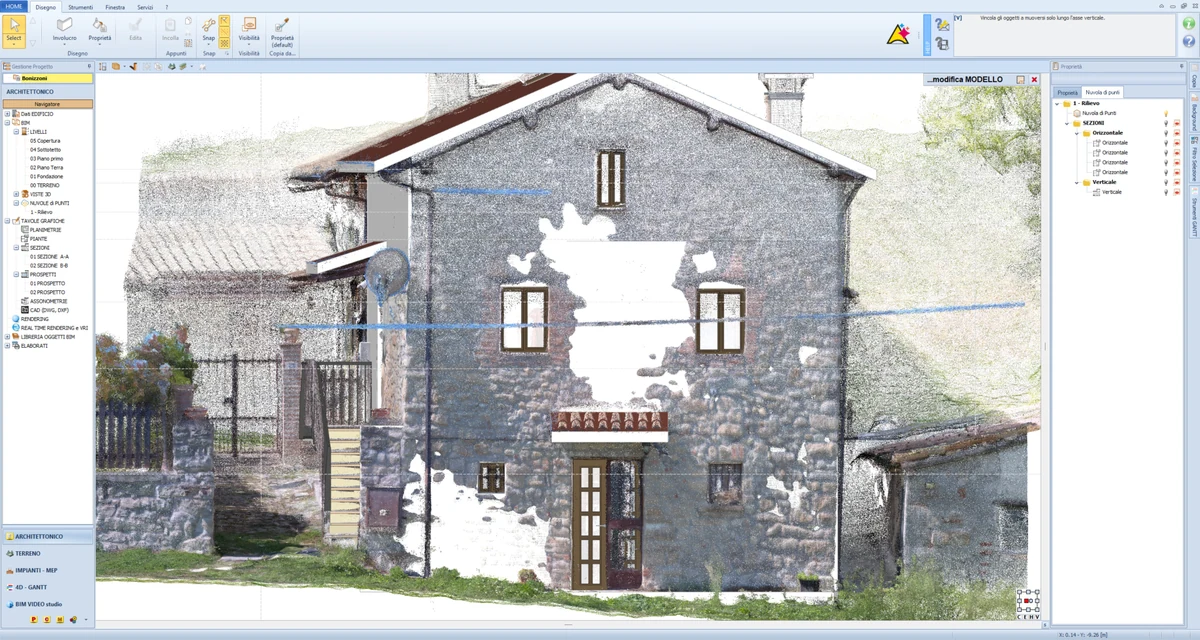Viewport: 1200px width, 640px height.
Task: Toggle the top snap mode button
Action: click(224, 20)
